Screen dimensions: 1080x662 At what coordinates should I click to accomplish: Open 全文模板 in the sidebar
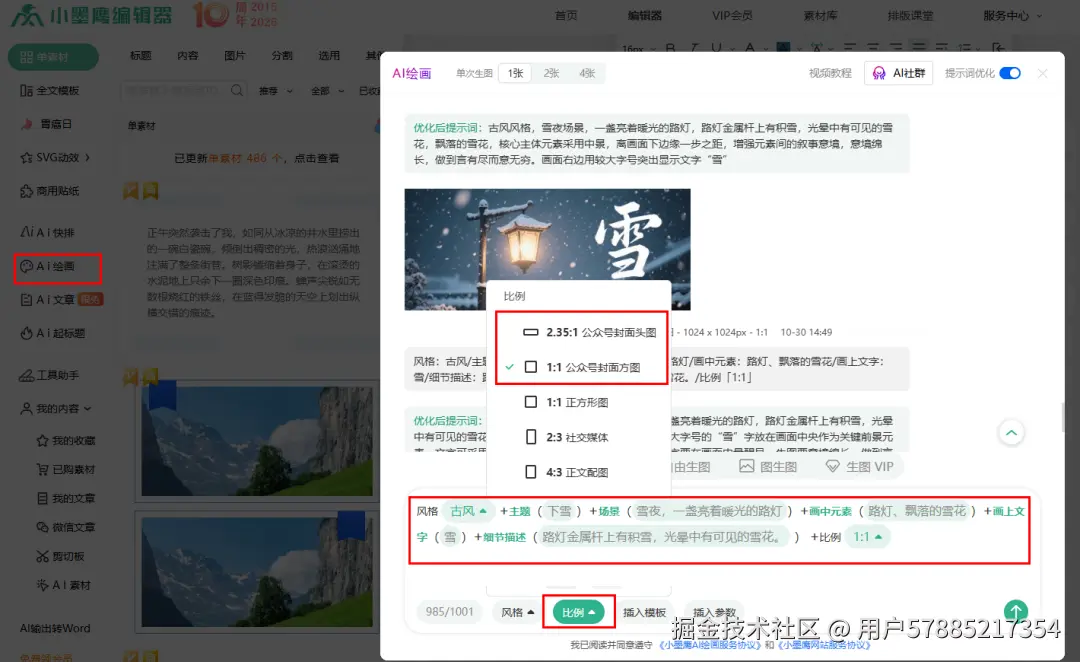50,90
